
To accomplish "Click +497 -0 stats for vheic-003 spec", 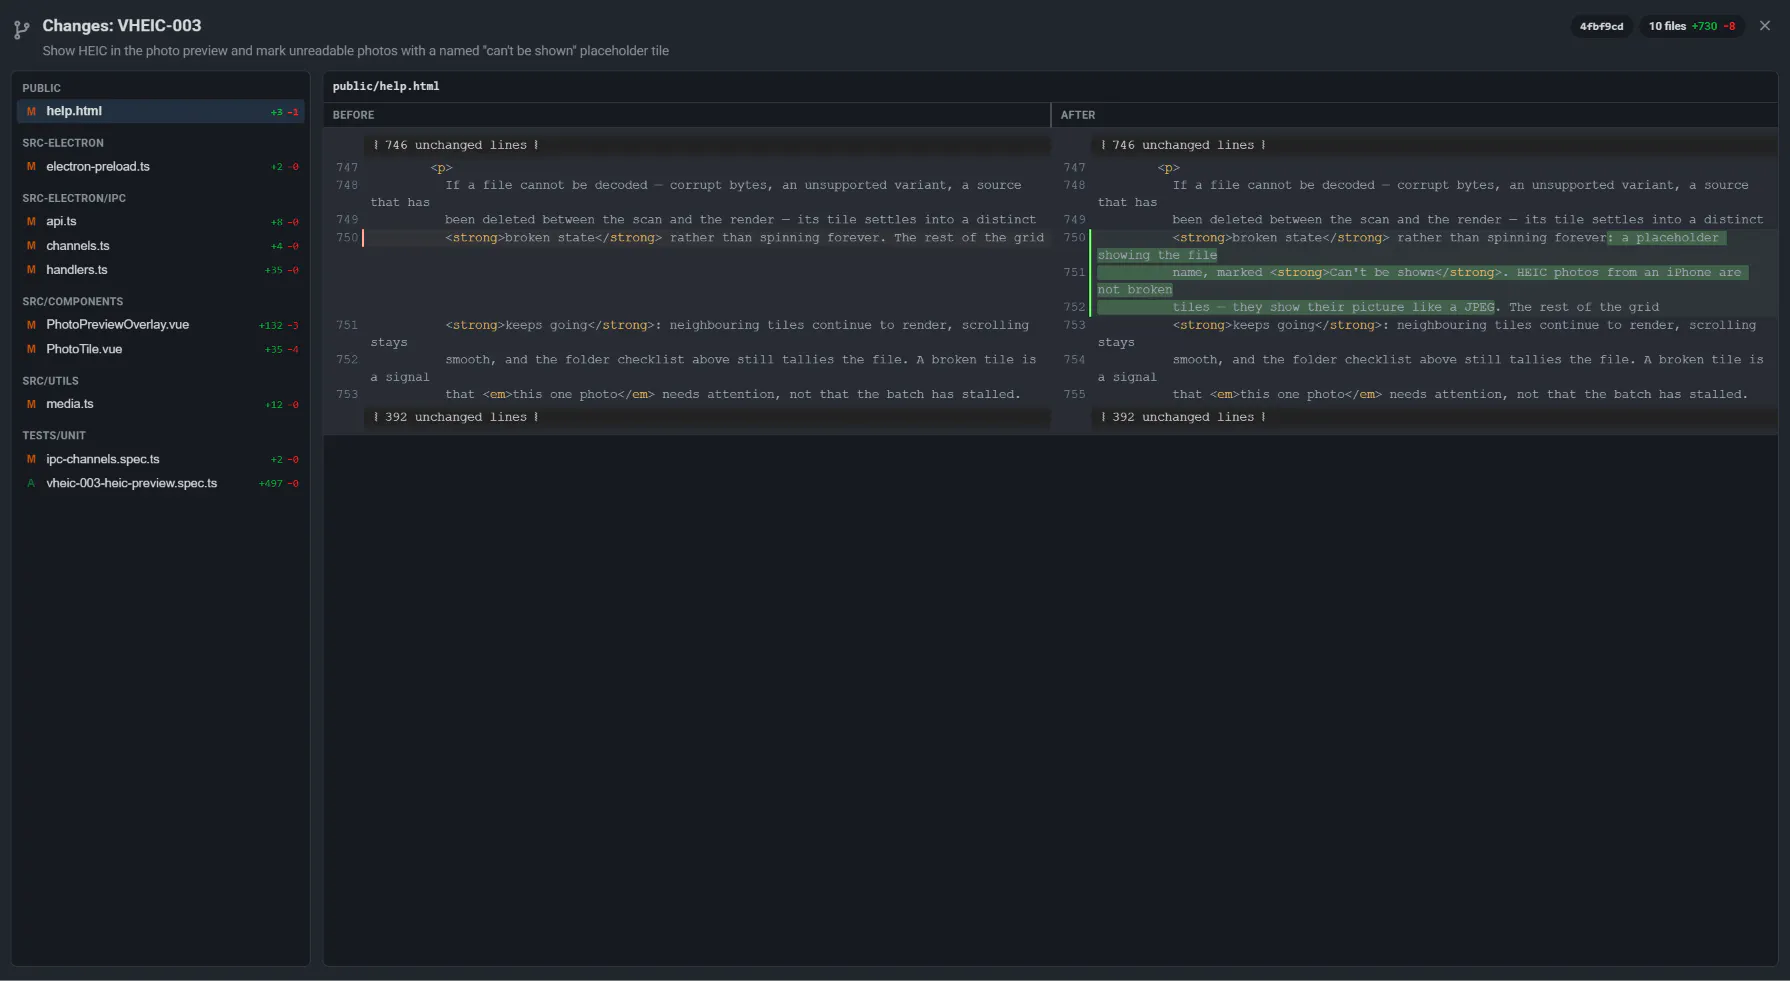I will (278, 484).
